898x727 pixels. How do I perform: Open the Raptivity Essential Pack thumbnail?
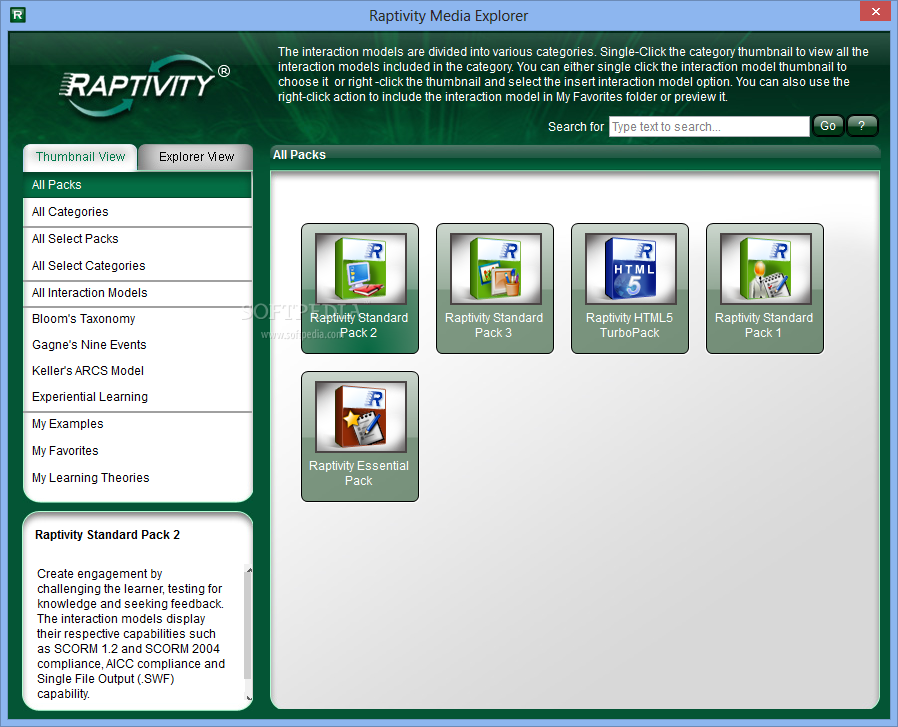[x=360, y=437]
